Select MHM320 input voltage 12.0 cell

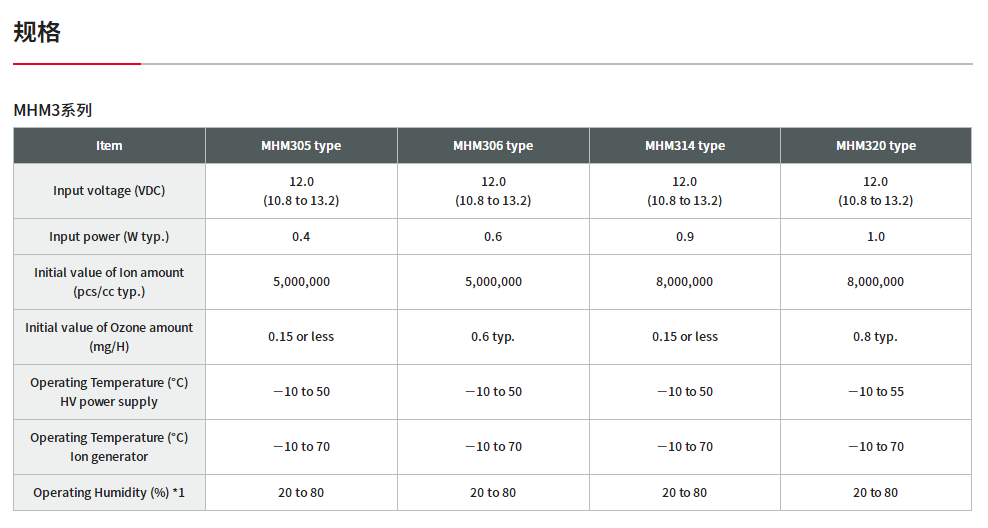(876, 191)
